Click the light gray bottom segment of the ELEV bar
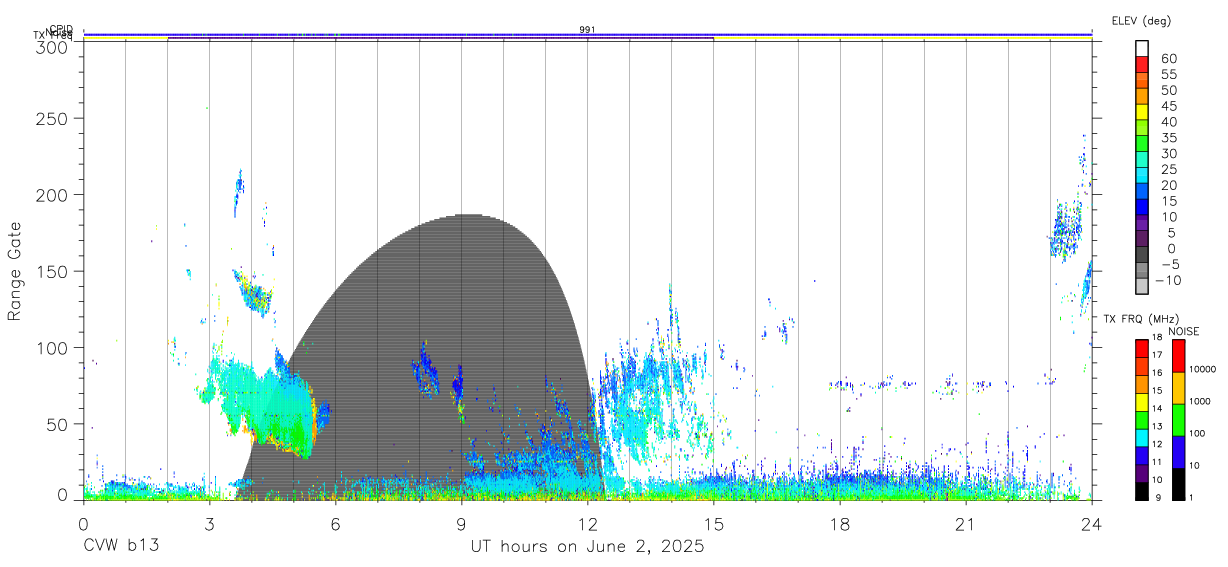 pyautogui.click(x=1142, y=285)
